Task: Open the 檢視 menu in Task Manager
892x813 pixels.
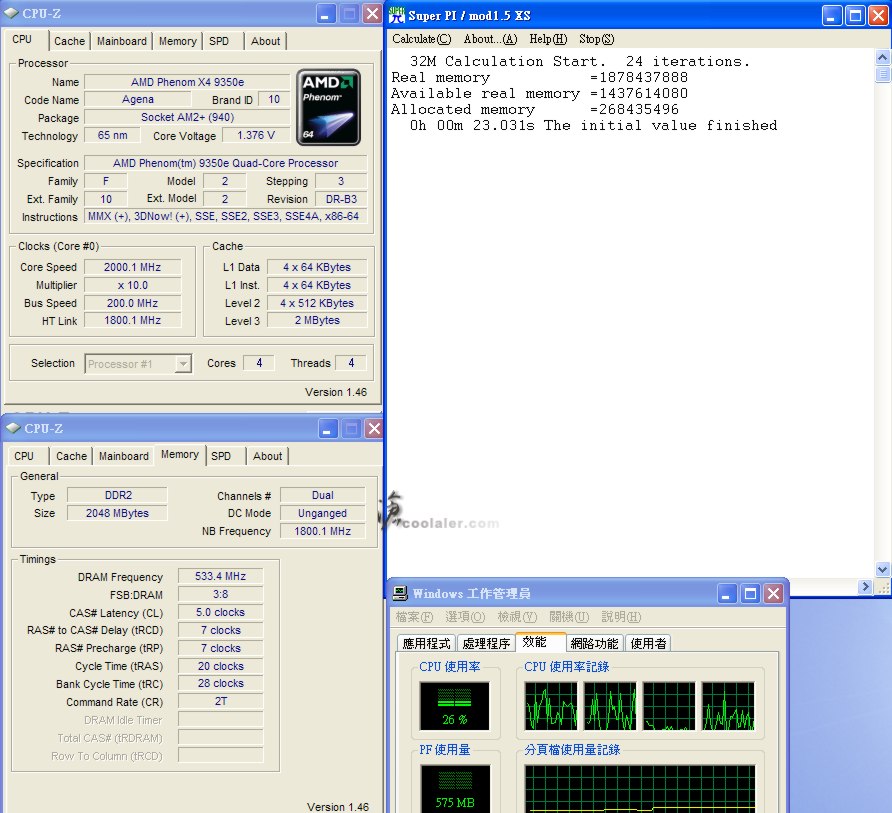Action: 517,617
